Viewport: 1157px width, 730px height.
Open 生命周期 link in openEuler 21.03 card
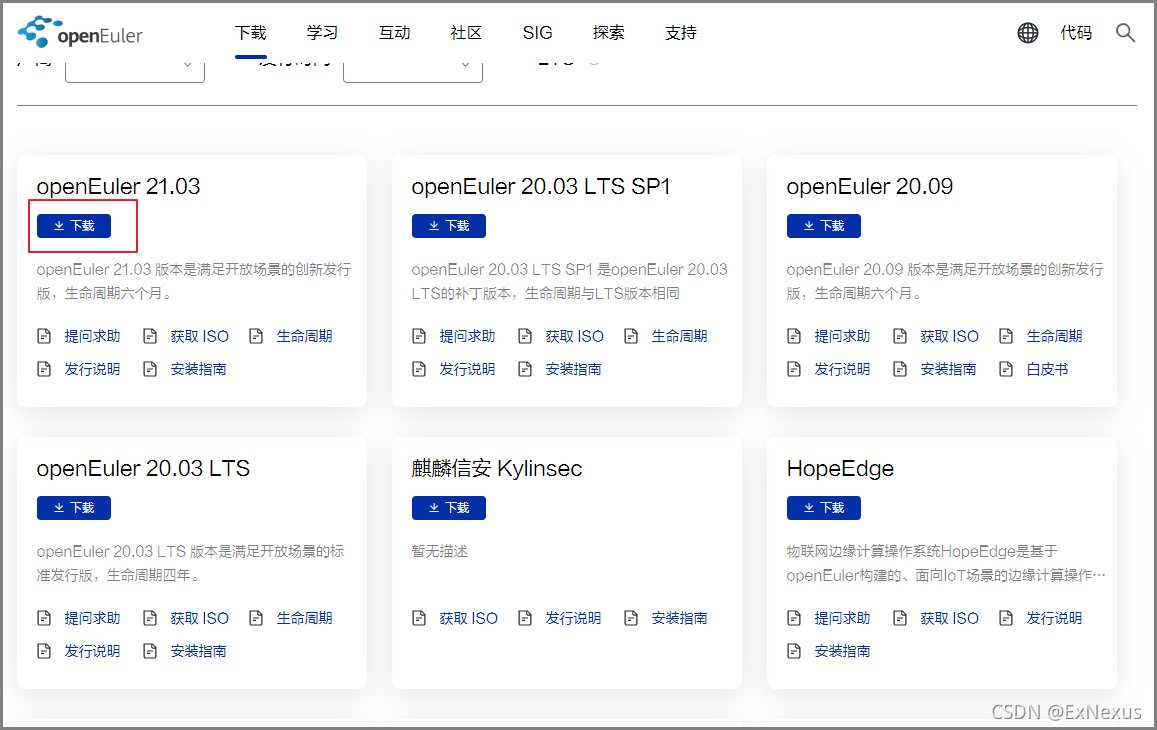(305, 337)
